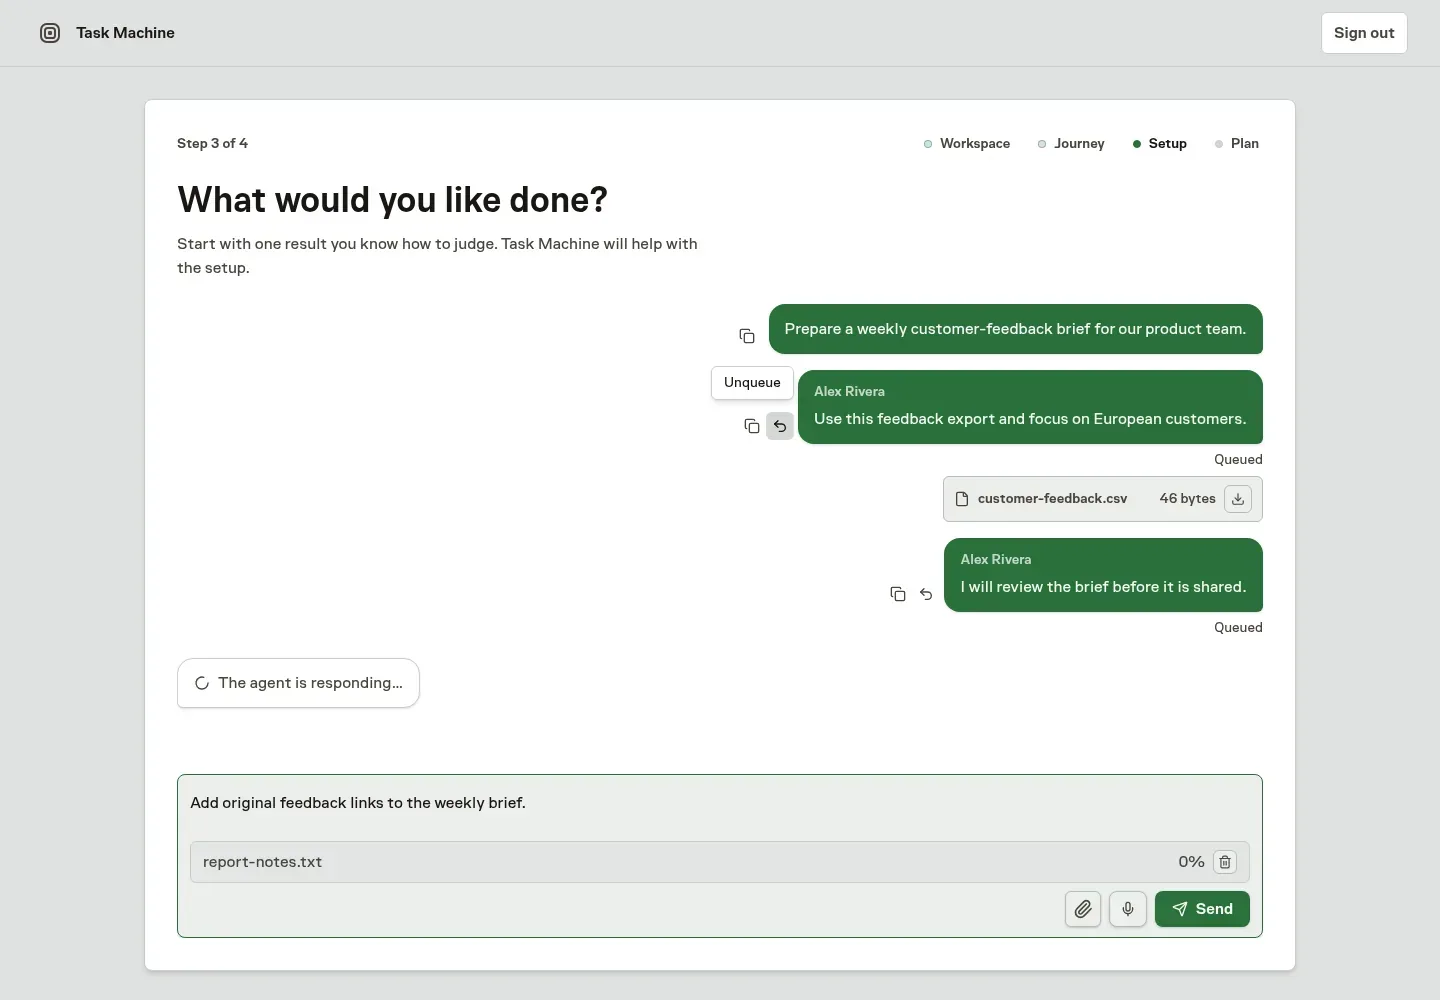Jump to the Plan step

tap(1237, 144)
